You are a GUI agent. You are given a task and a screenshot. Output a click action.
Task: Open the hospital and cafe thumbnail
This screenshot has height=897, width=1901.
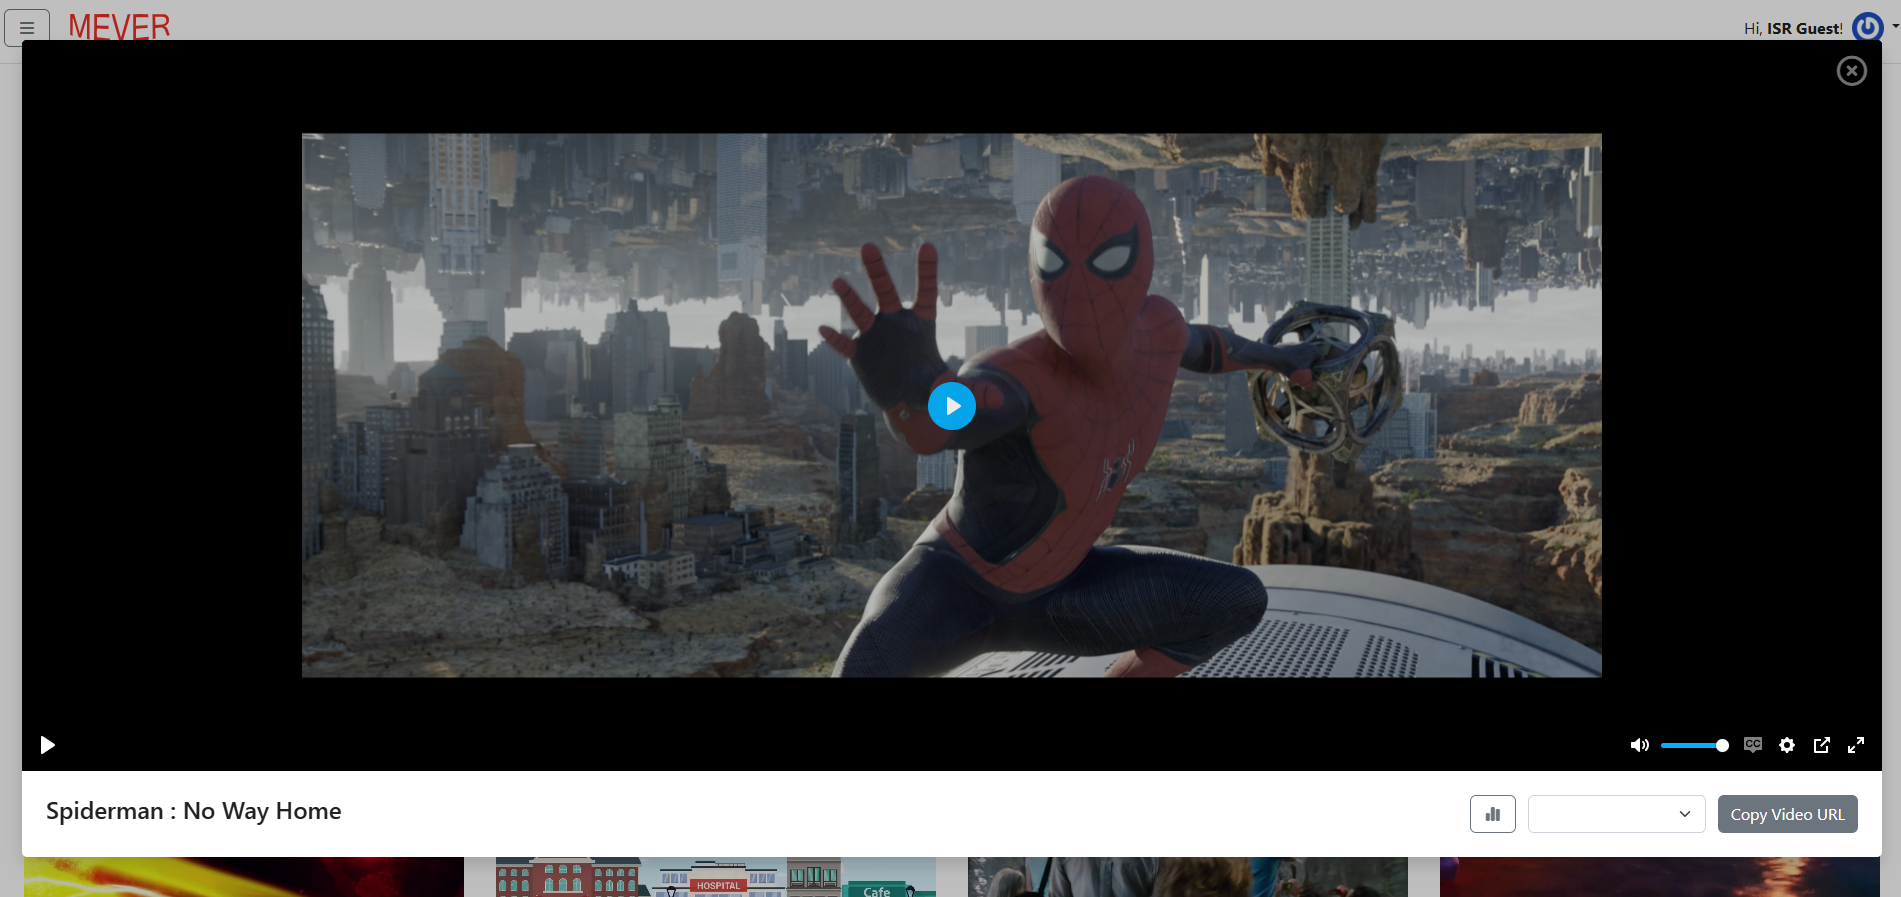(716, 877)
